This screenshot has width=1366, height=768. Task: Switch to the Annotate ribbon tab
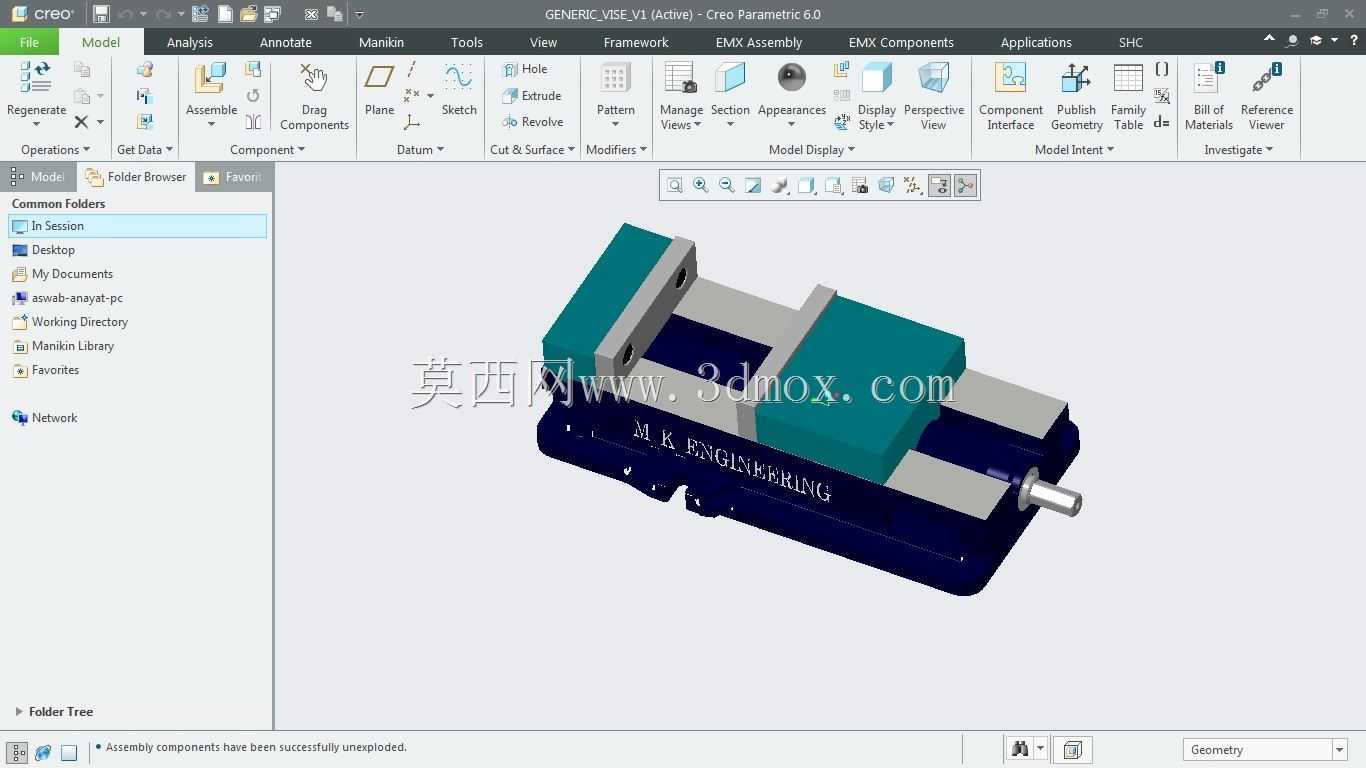click(x=286, y=42)
